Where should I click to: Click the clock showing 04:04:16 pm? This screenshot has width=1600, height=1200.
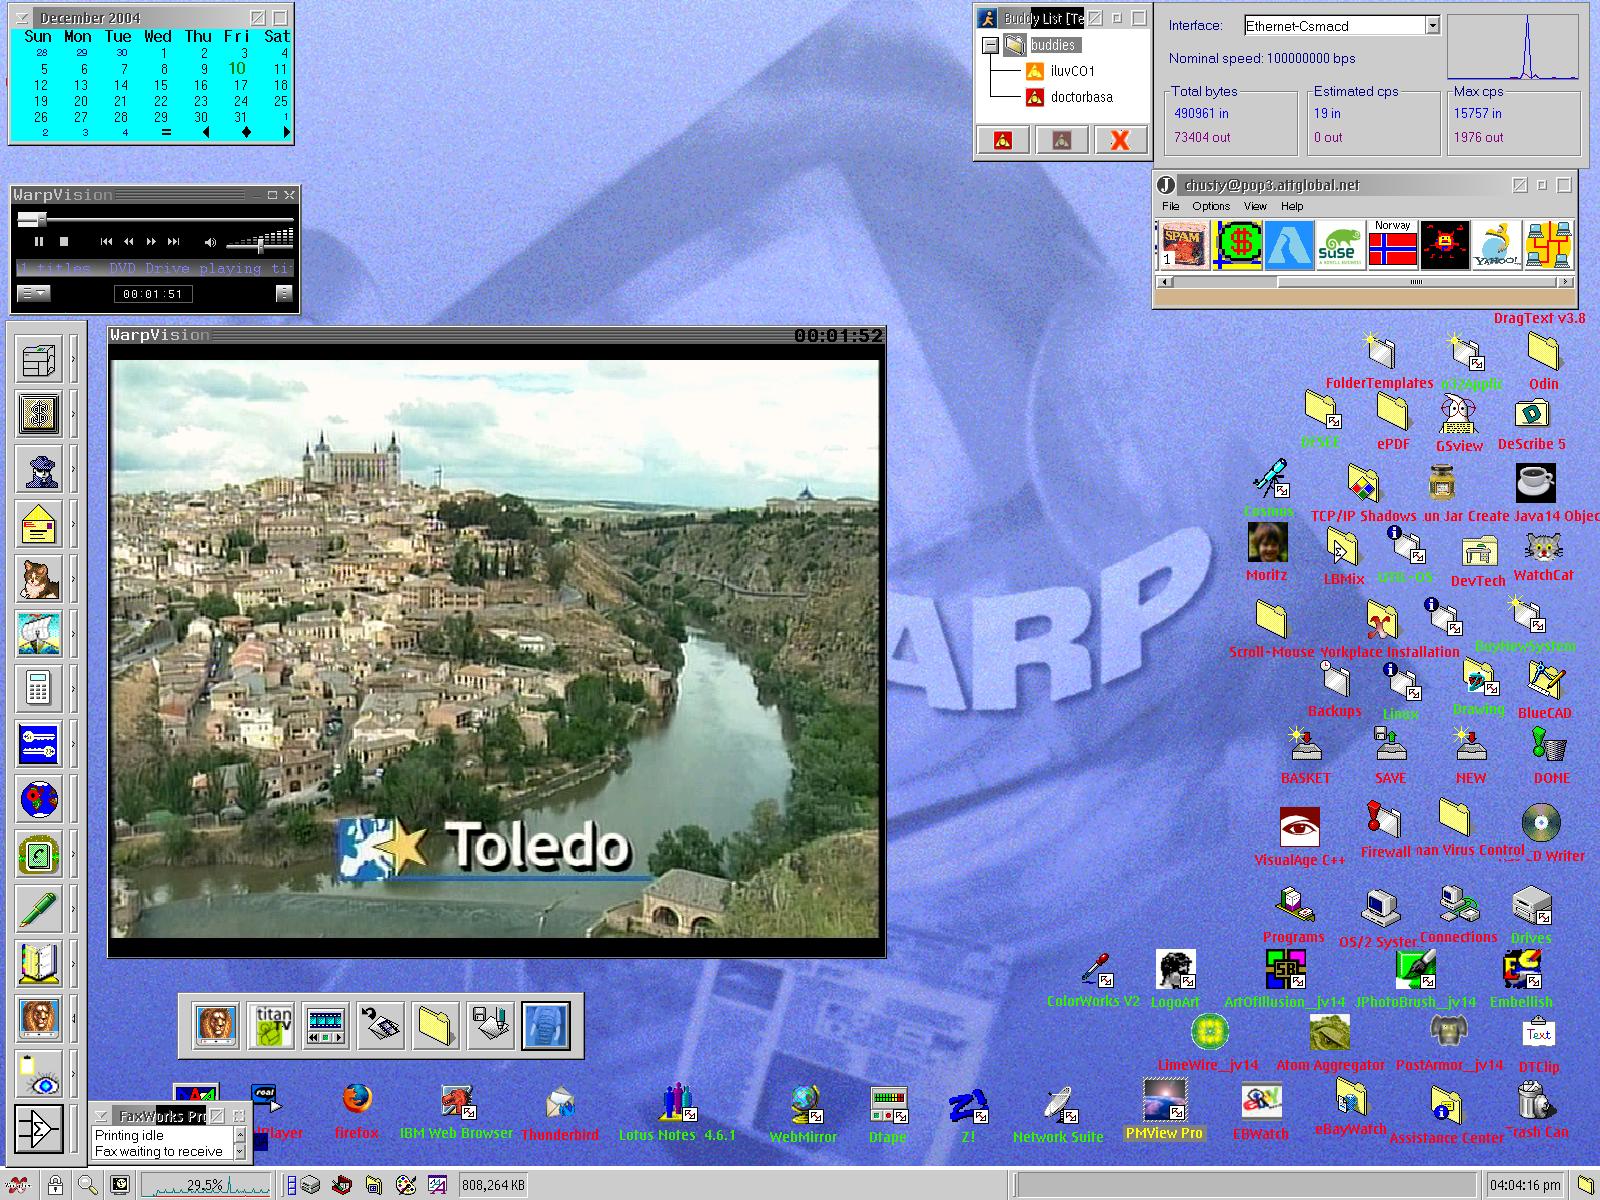(1526, 1185)
